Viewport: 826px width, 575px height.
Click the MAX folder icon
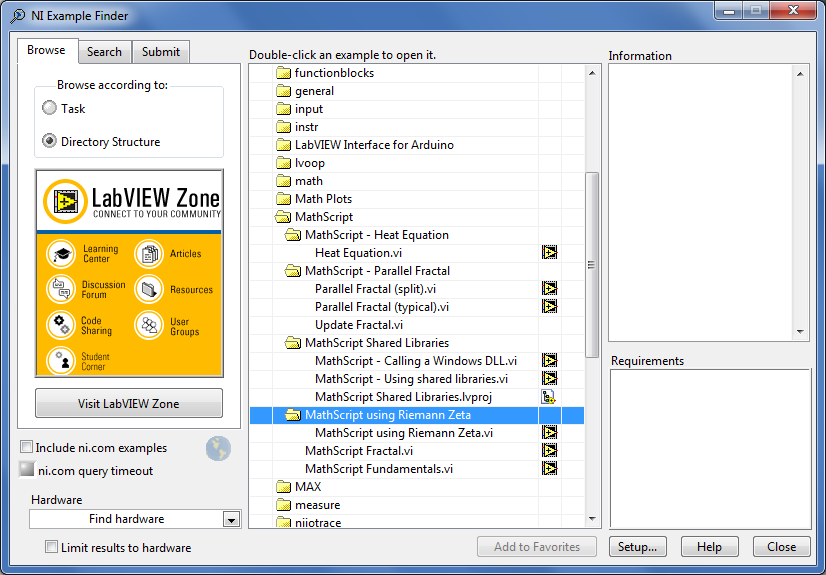point(283,487)
